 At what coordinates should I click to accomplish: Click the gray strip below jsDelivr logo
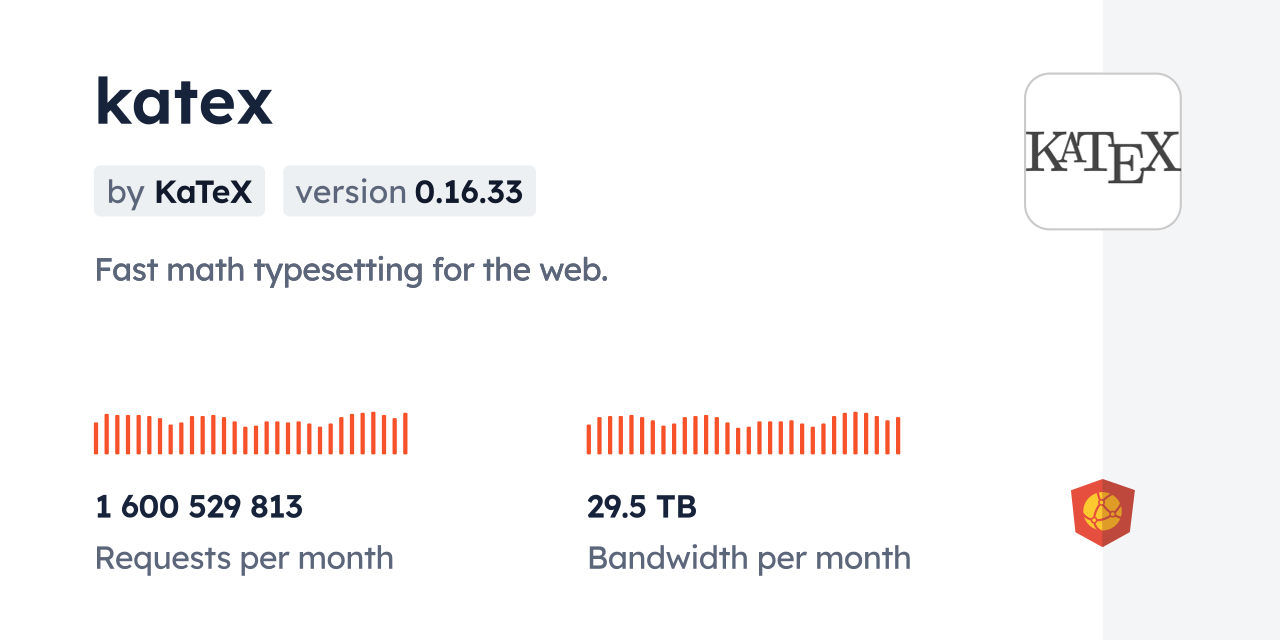tap(1190, 600)
